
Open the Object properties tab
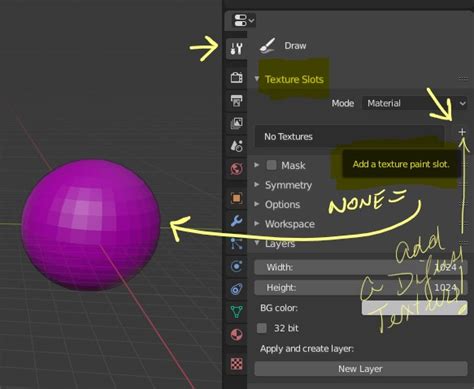(x=236, y=198)
